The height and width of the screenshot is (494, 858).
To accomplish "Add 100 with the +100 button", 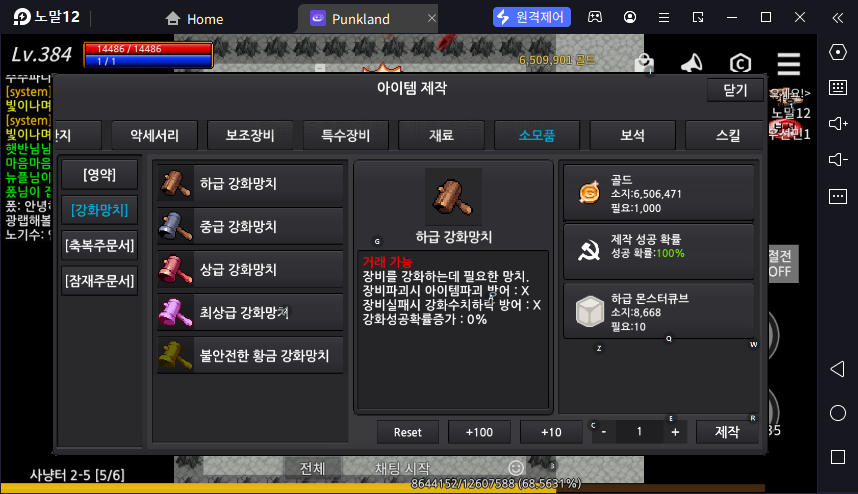I will 479,432.
